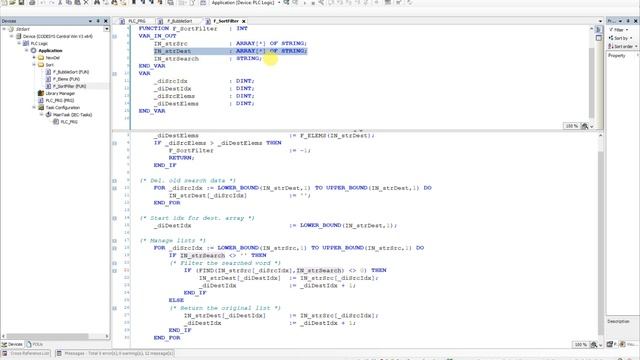This screenshot has height=360, width=640.
Task: Collapse the MainTask node
Action: (41, 115)
